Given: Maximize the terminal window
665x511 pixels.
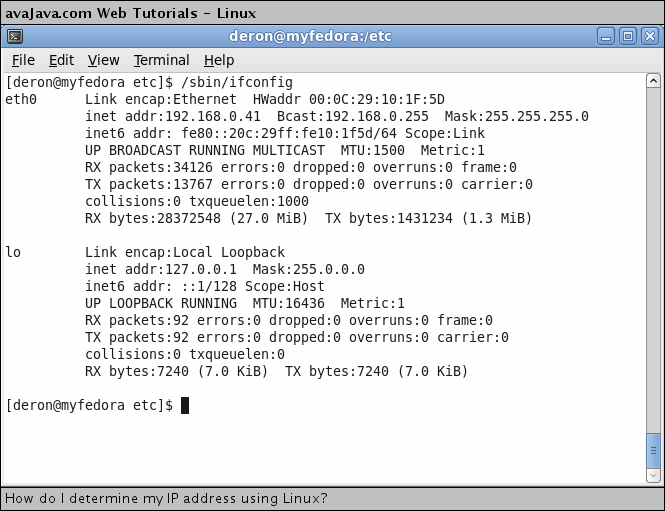Looking at the screenshot, I should tap(628, 36).
